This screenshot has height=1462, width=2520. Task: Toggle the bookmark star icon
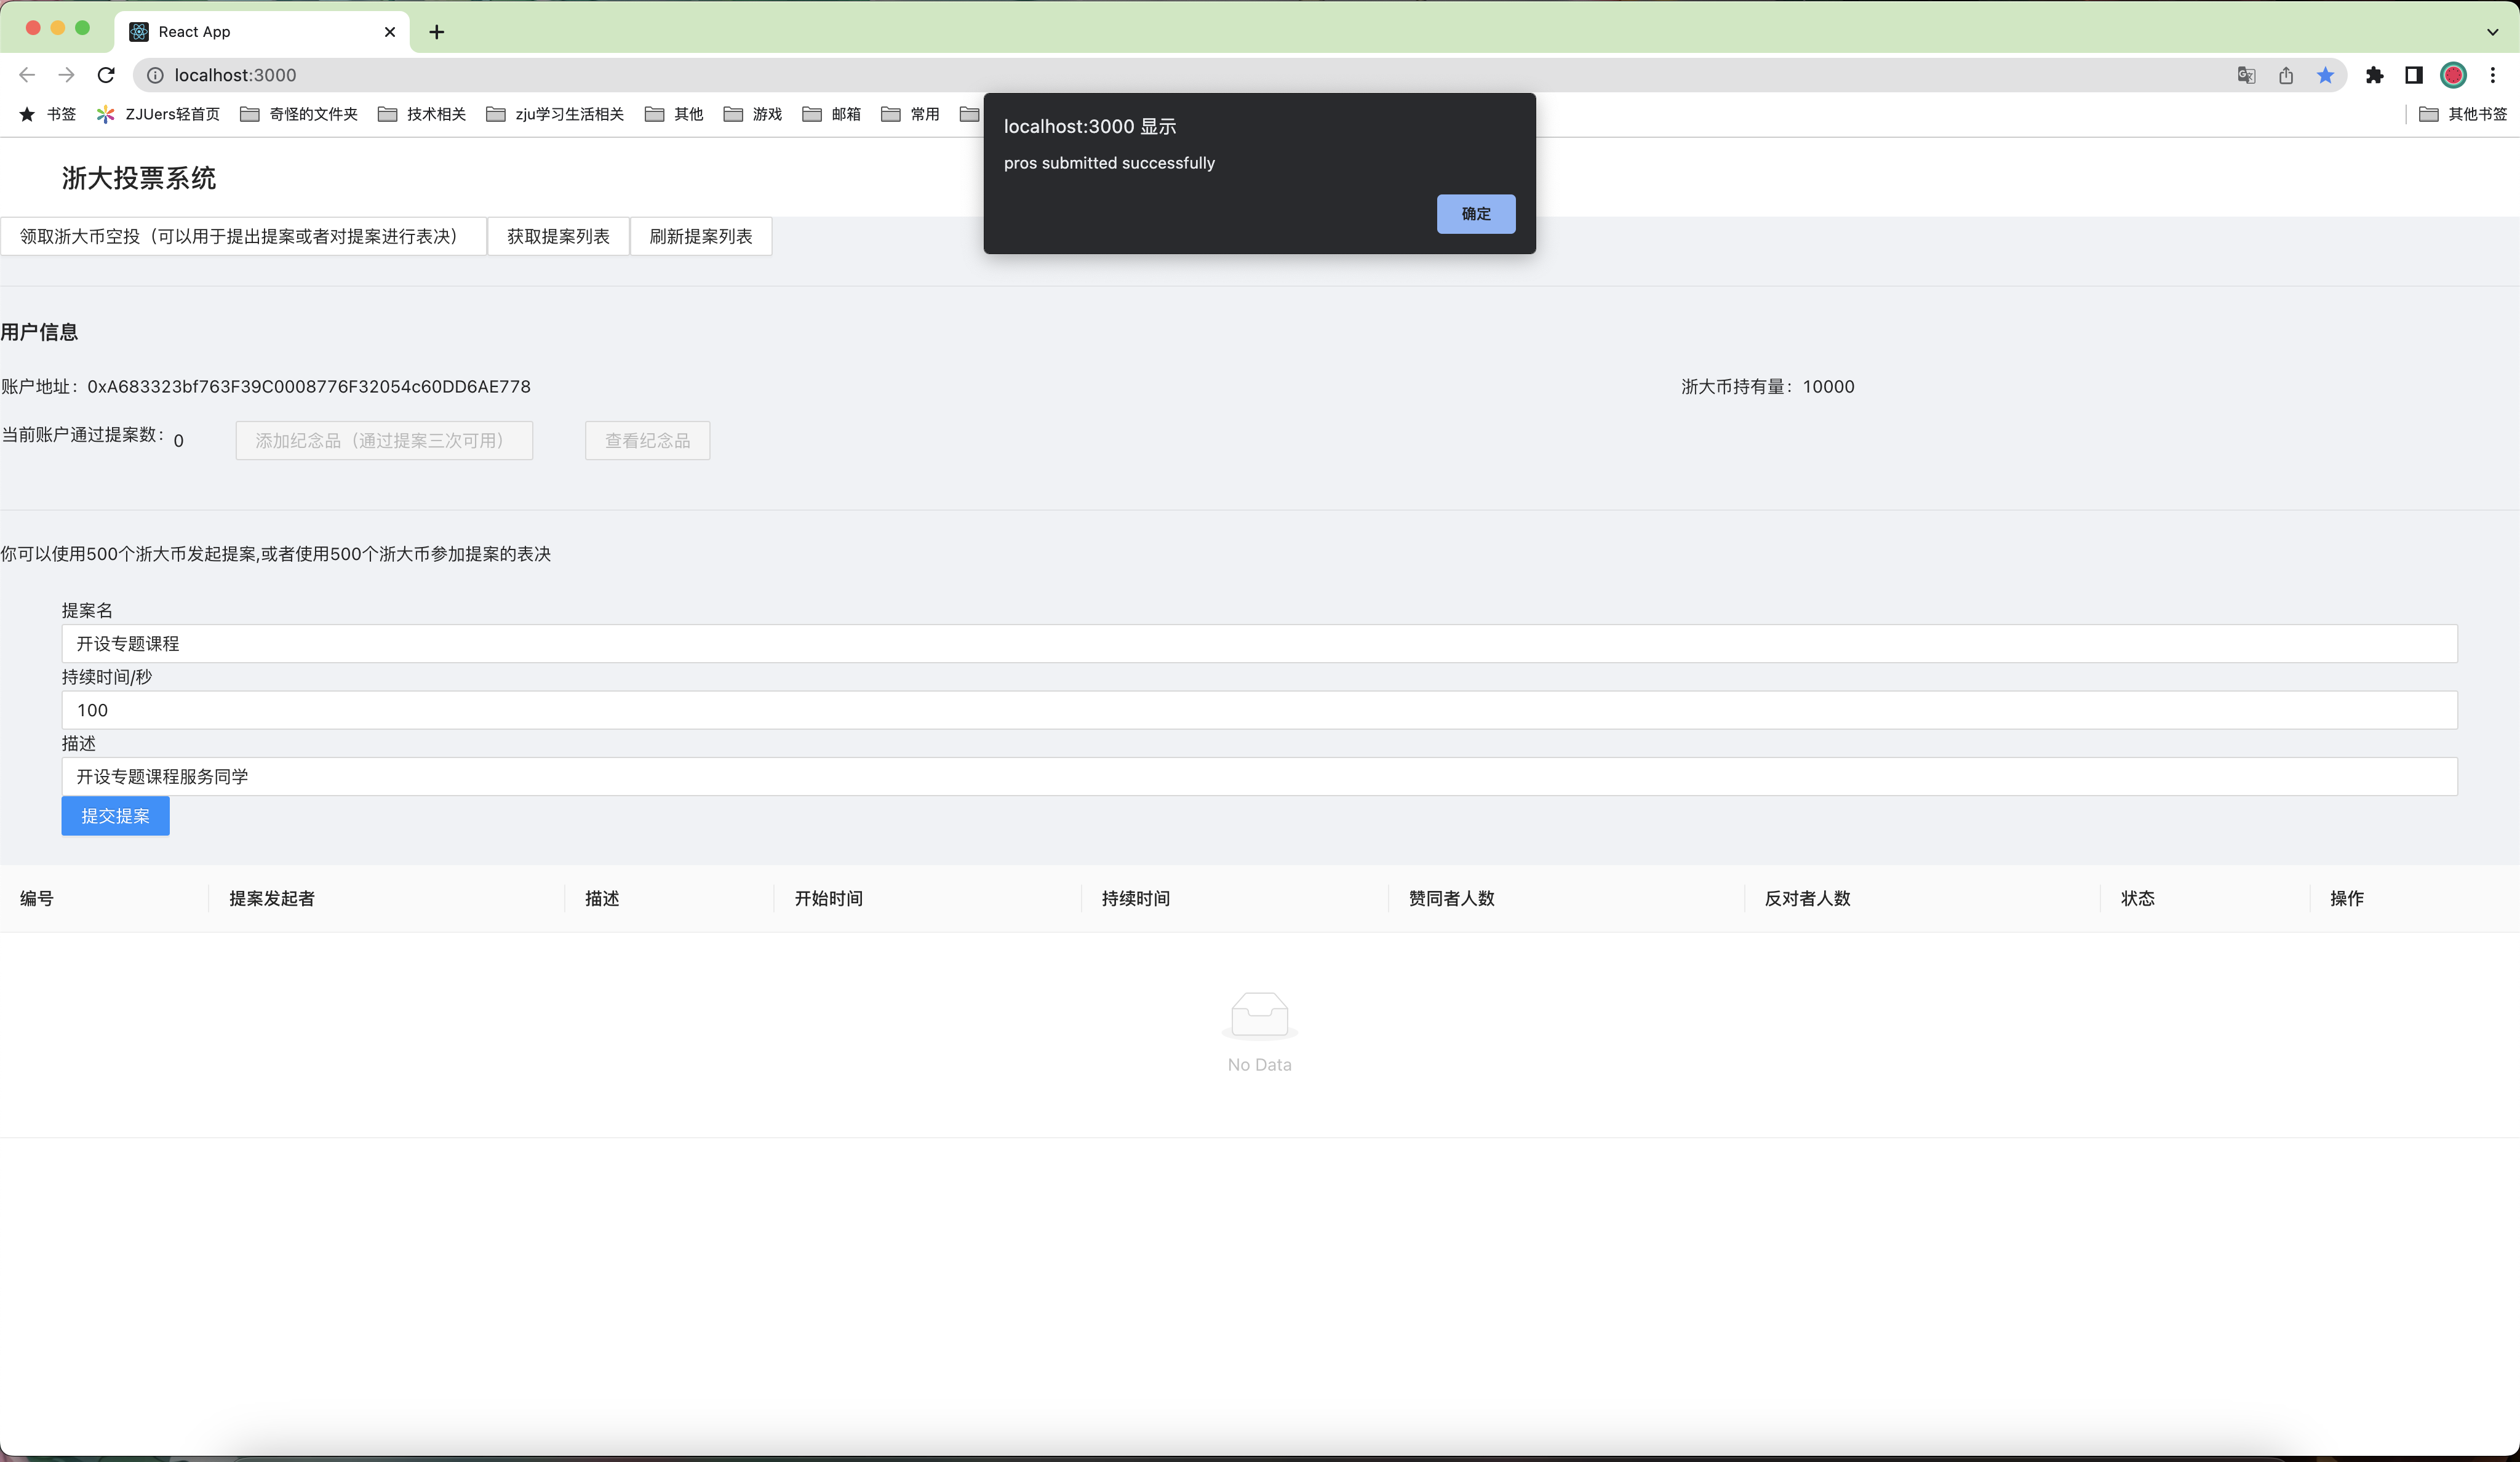pos(2325,75)
